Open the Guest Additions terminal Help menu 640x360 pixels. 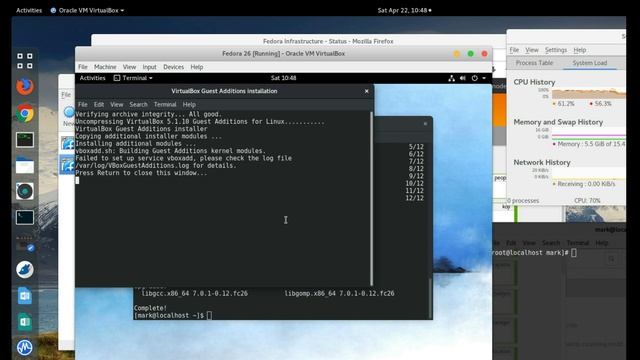[x=189, y=104]
